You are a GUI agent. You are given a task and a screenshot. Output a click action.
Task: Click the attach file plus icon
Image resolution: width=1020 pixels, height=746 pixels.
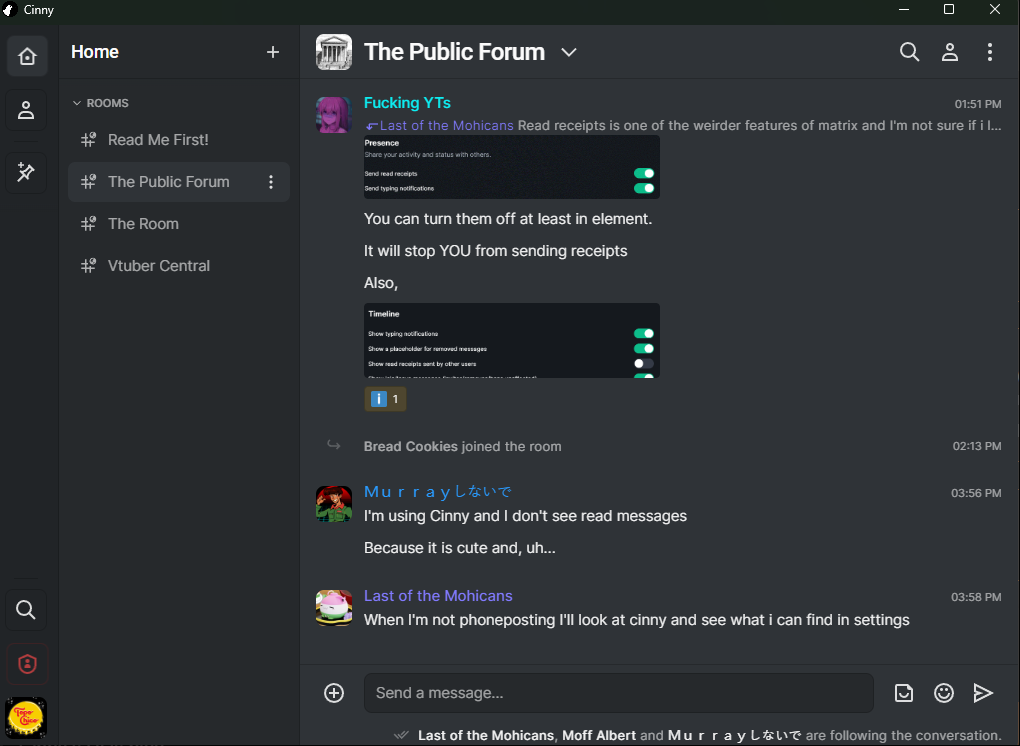tap(334, 693)
